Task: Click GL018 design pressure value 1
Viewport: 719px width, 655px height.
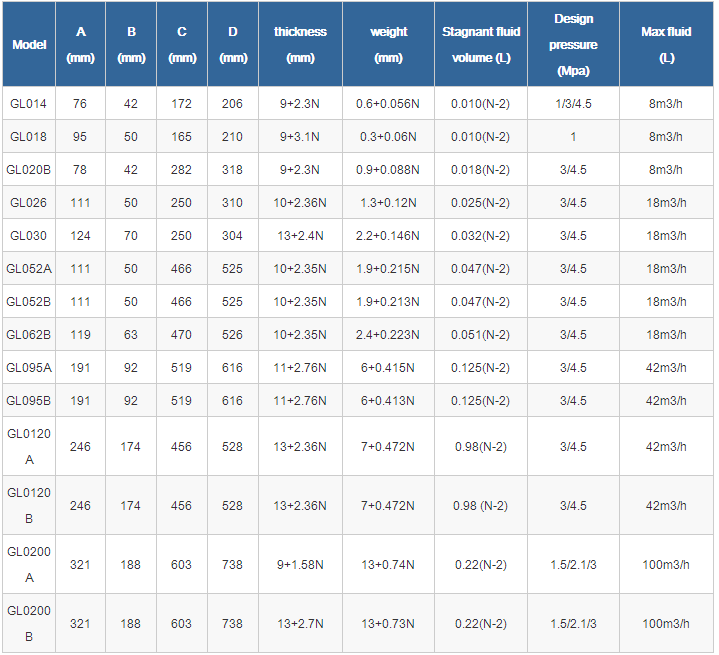Action: click(x=573, y=137)
